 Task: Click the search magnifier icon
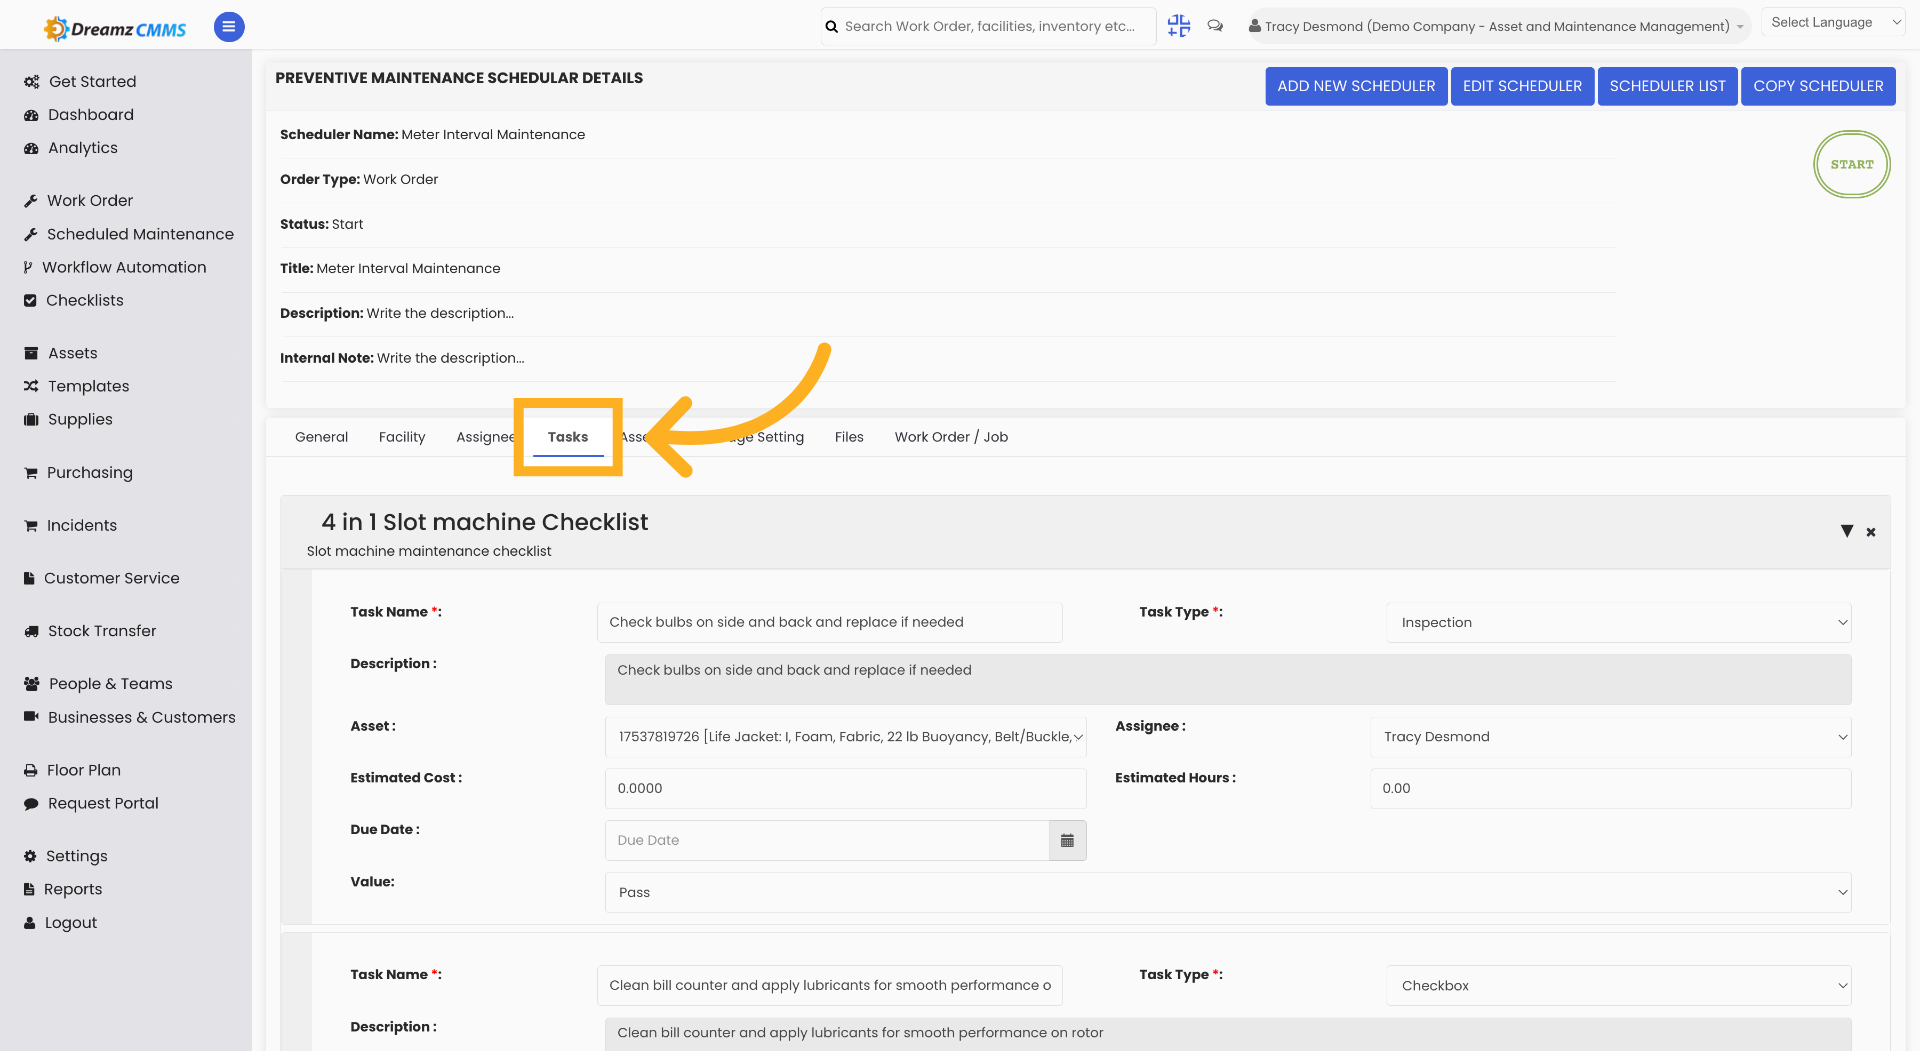click(x=832, y=27)
